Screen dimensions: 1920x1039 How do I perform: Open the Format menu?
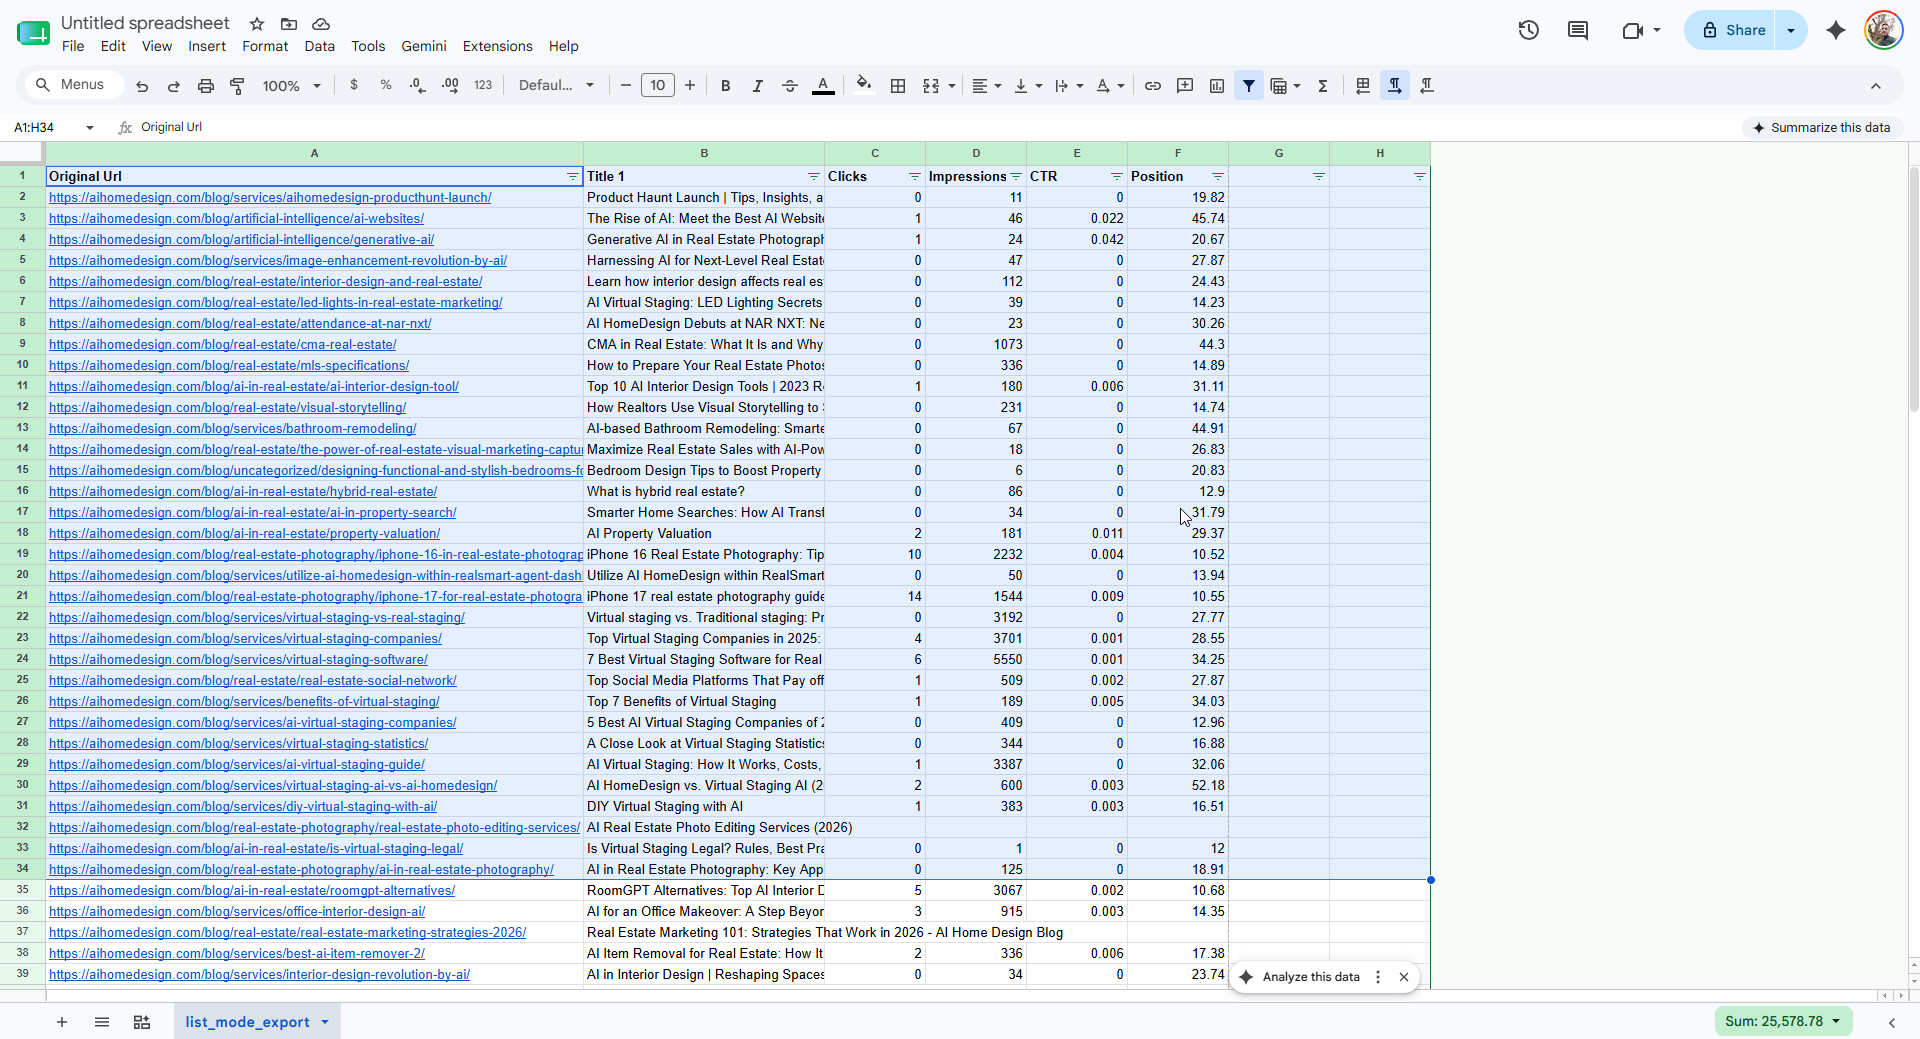265,46
